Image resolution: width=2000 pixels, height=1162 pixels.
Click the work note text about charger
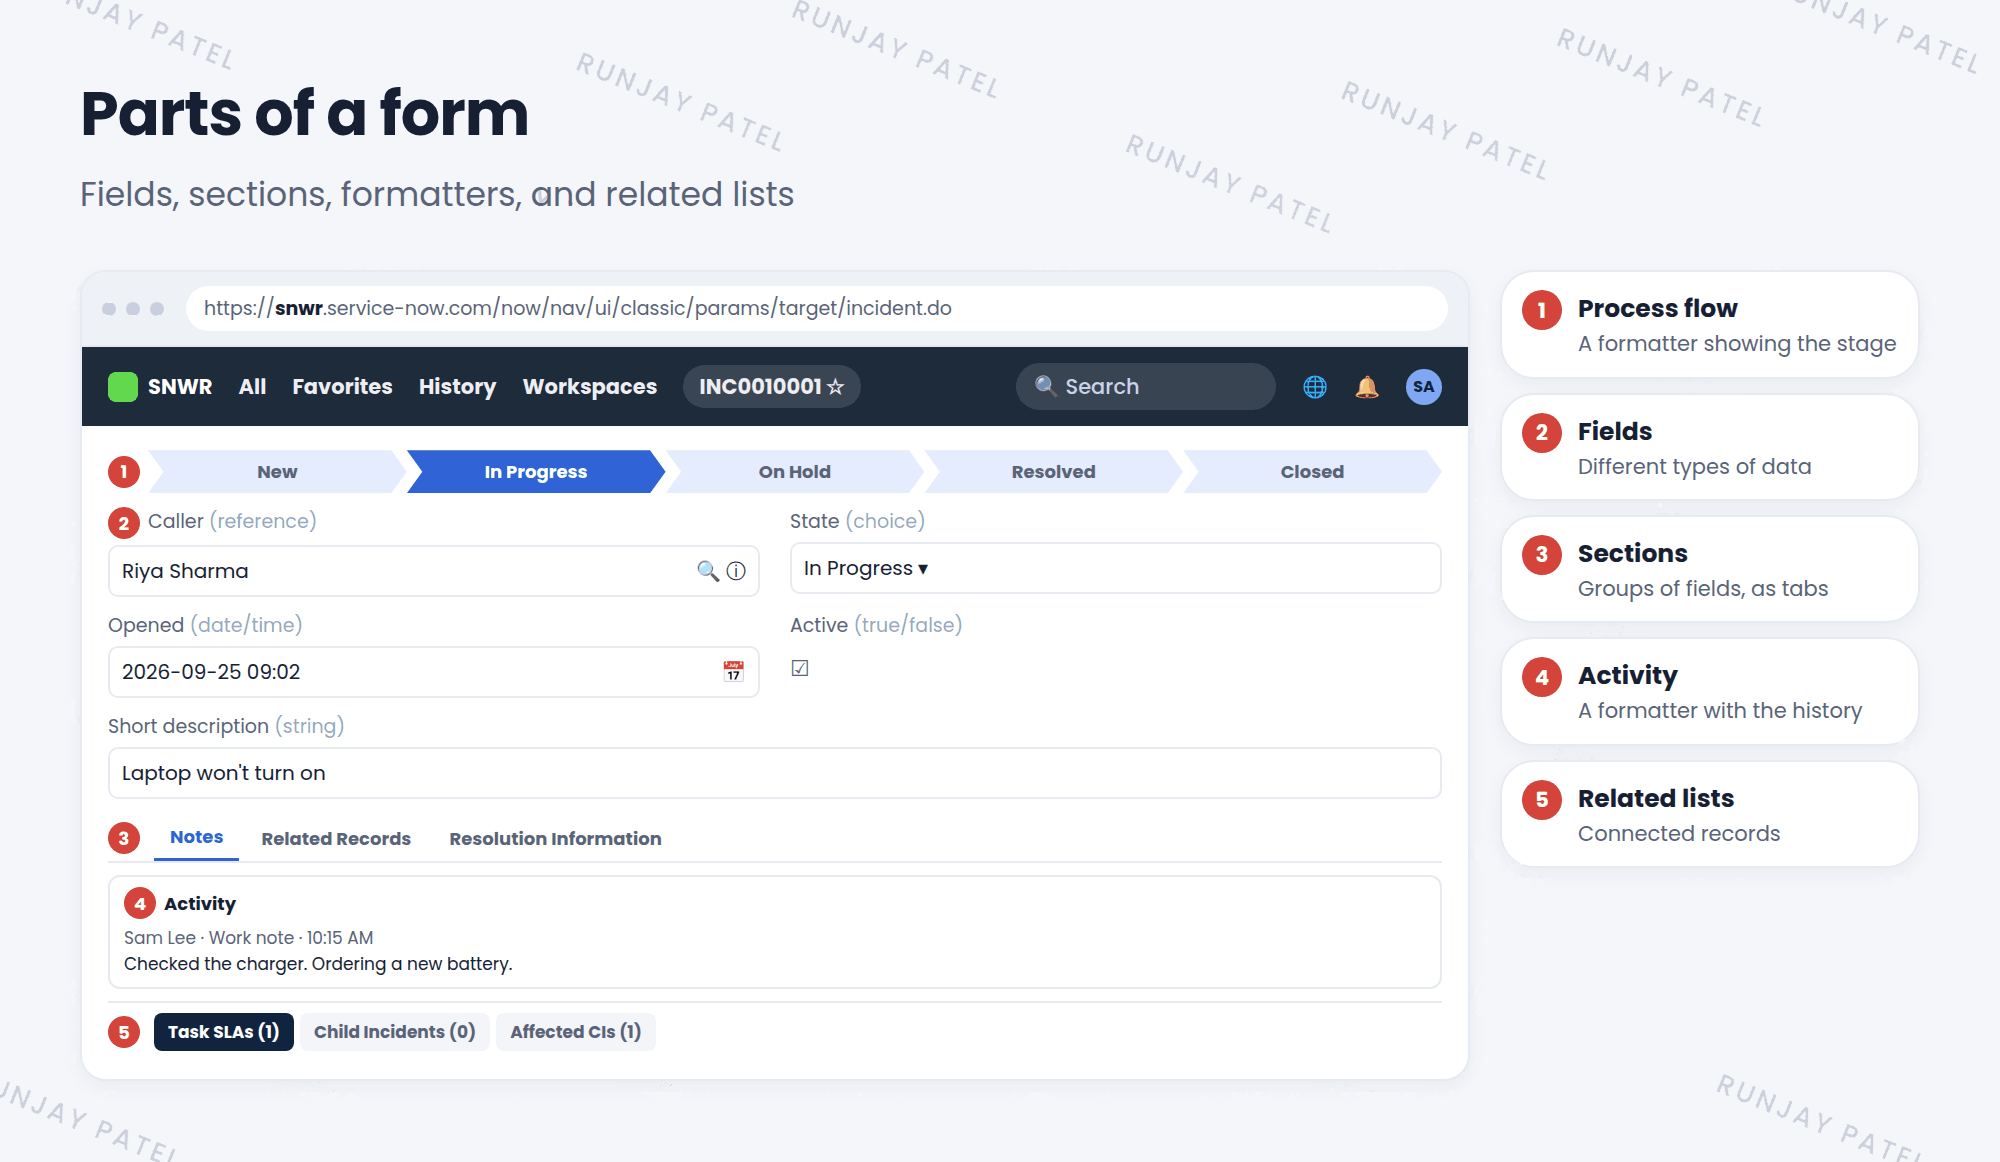click(318, 964)
